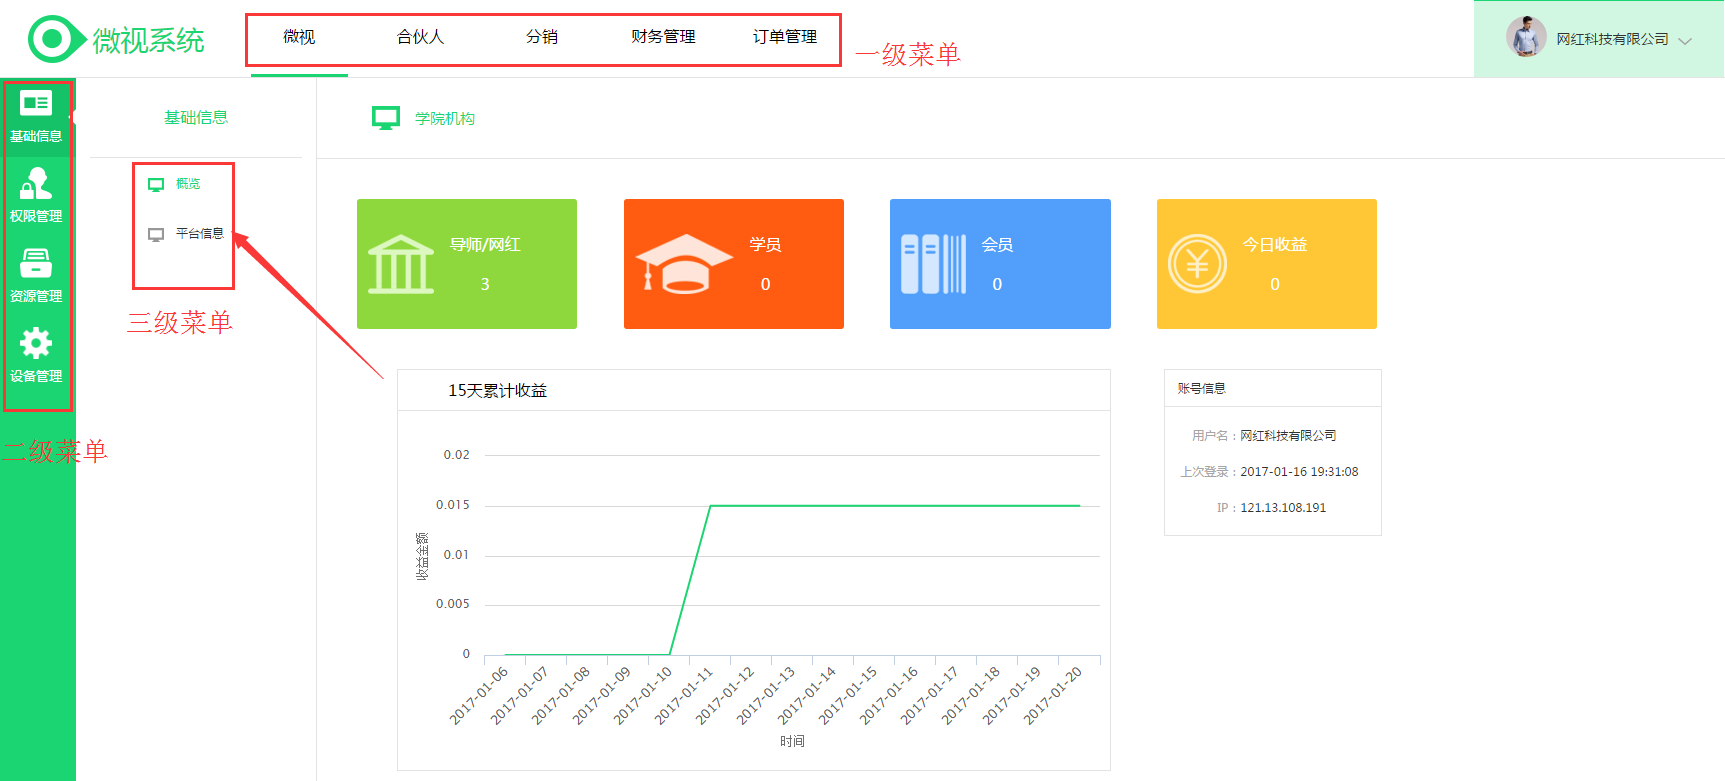
Task: Open the 资源管理 sidebar icon
Action: pos(36,263)
